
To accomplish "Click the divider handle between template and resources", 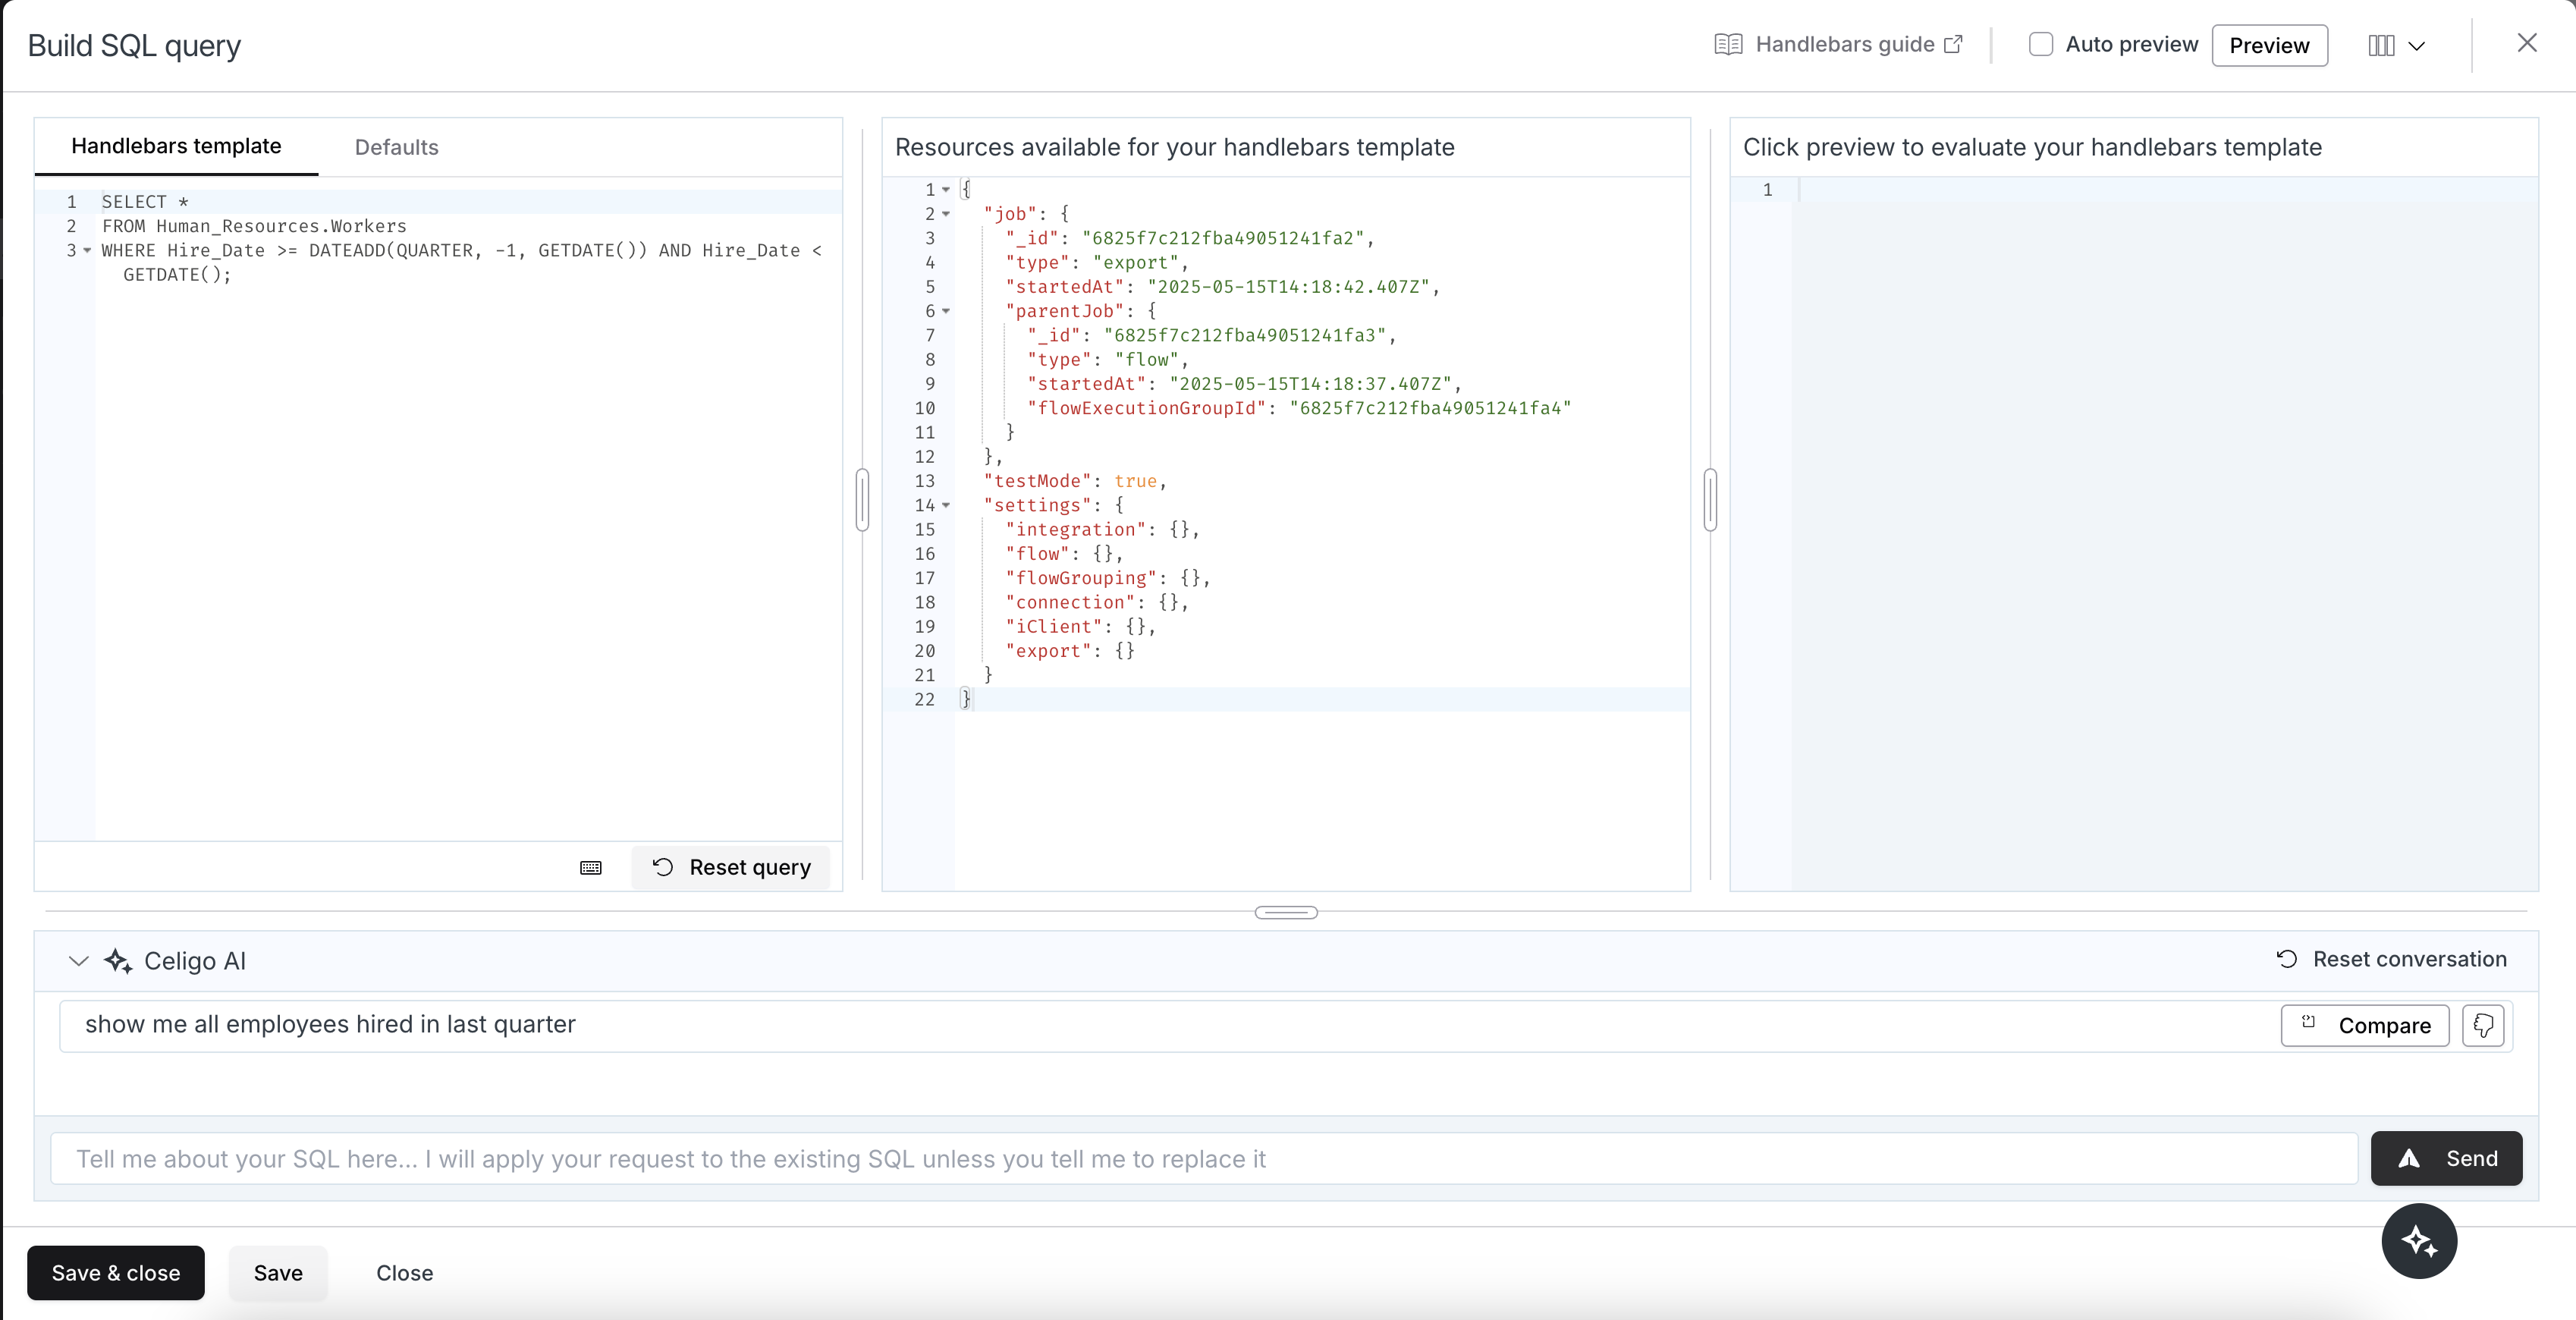I will 862,499.
